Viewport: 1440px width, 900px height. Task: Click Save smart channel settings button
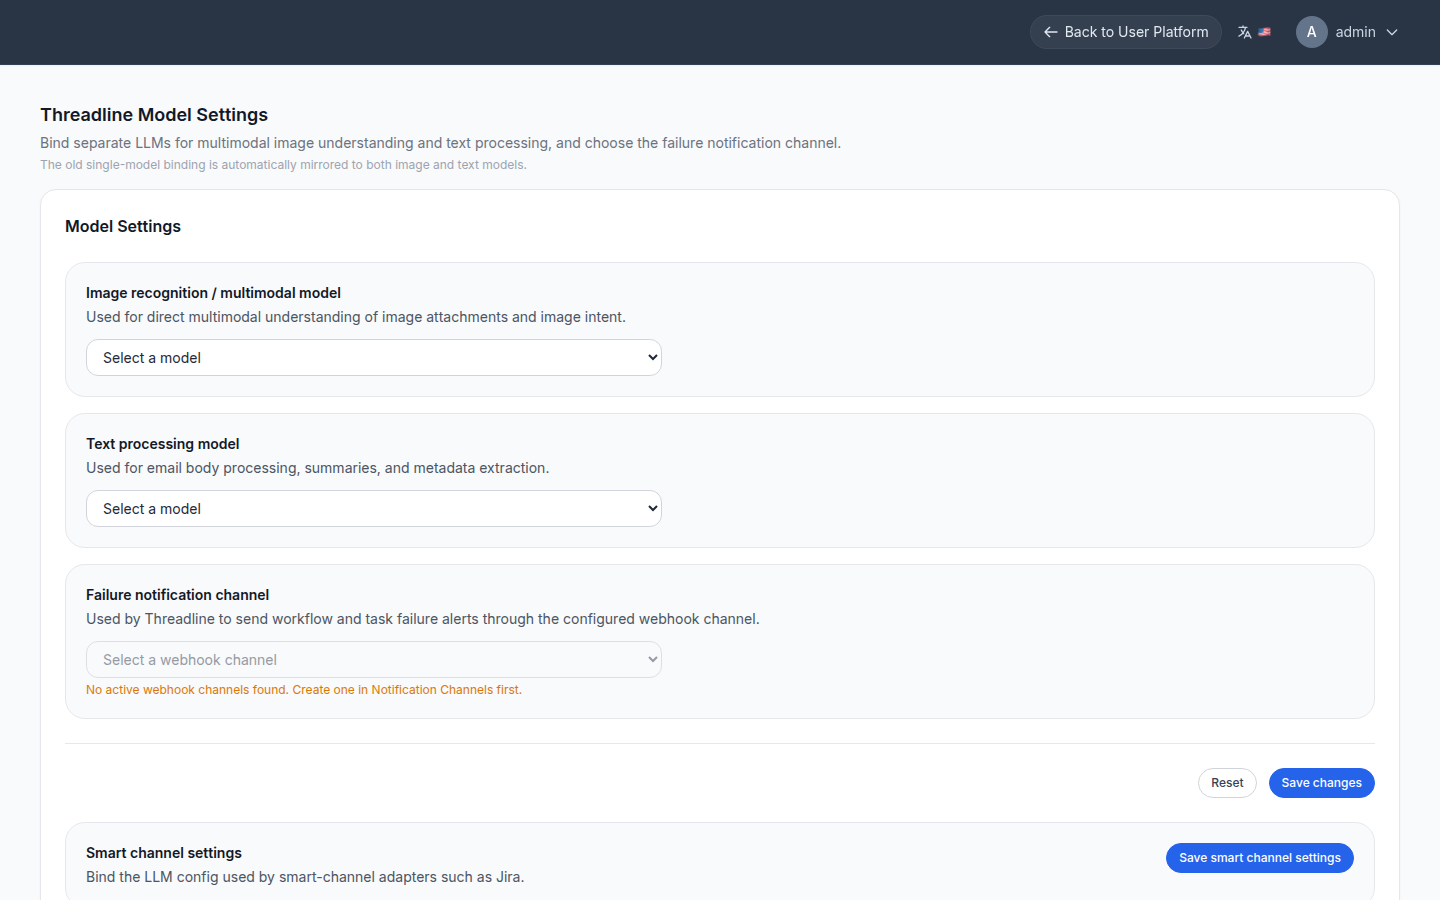tap(1259, 858)
